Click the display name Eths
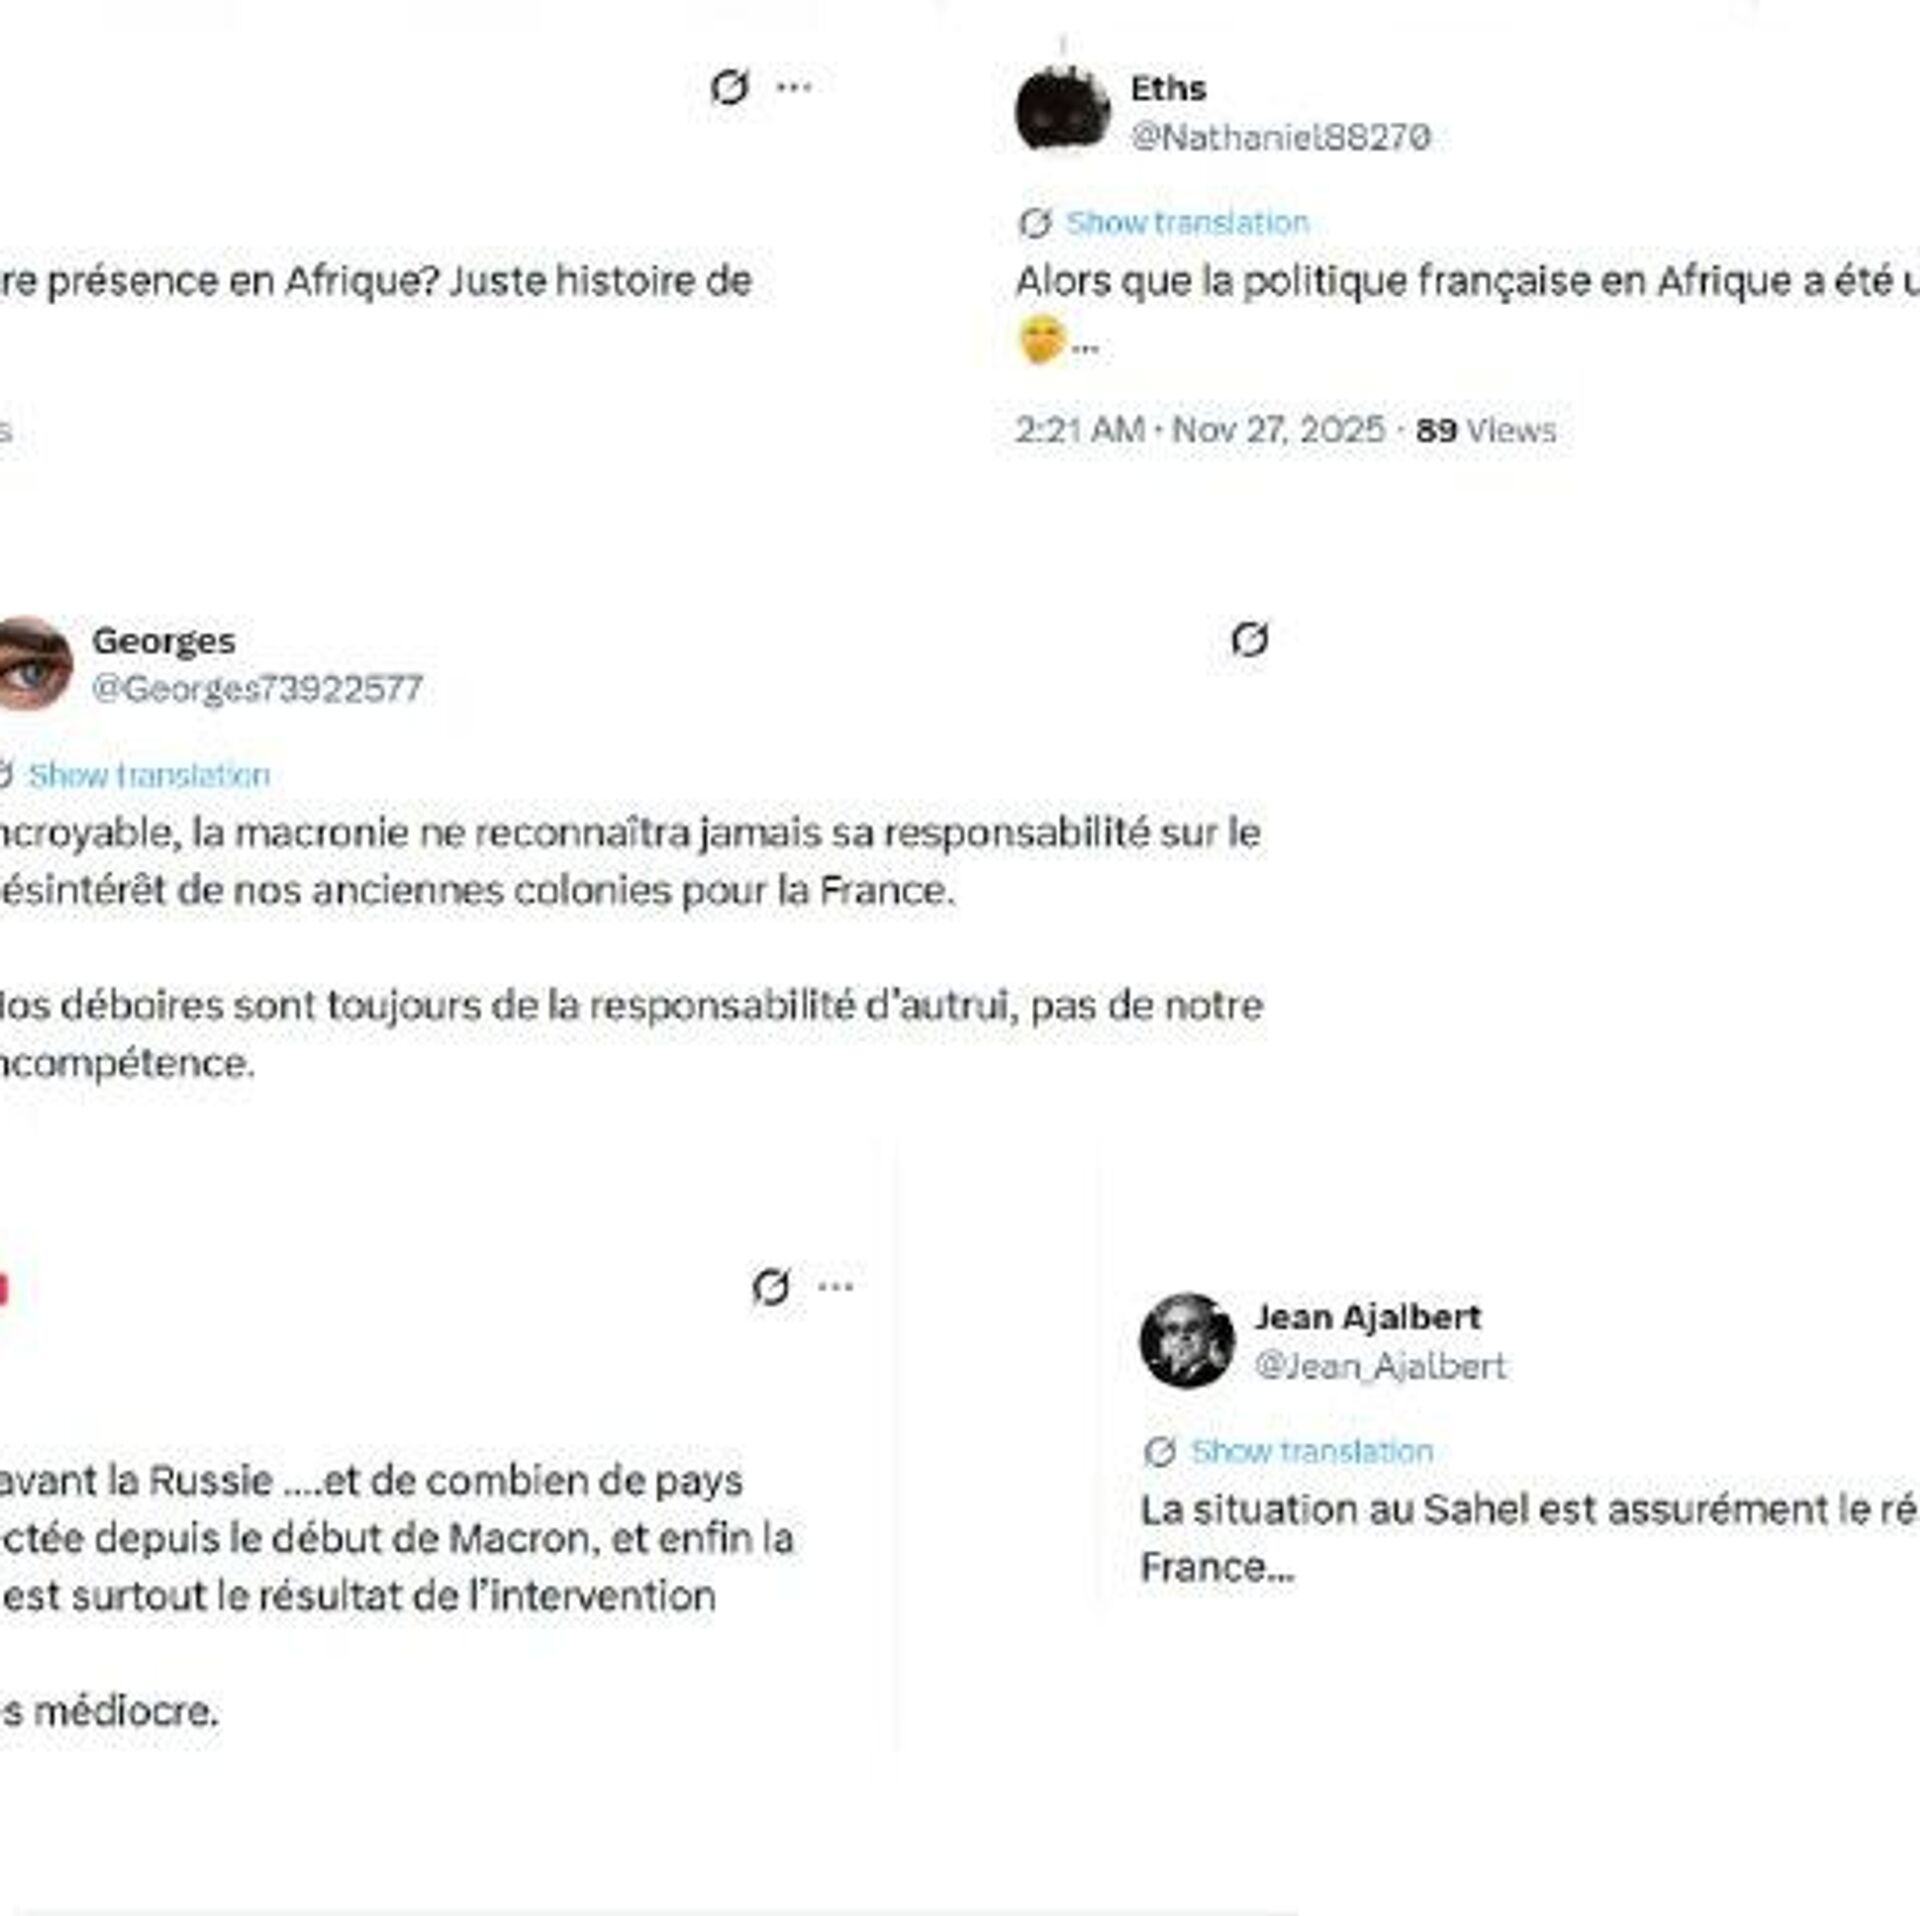Viewport: 1920px width, 1916px height. [1168, 89]
